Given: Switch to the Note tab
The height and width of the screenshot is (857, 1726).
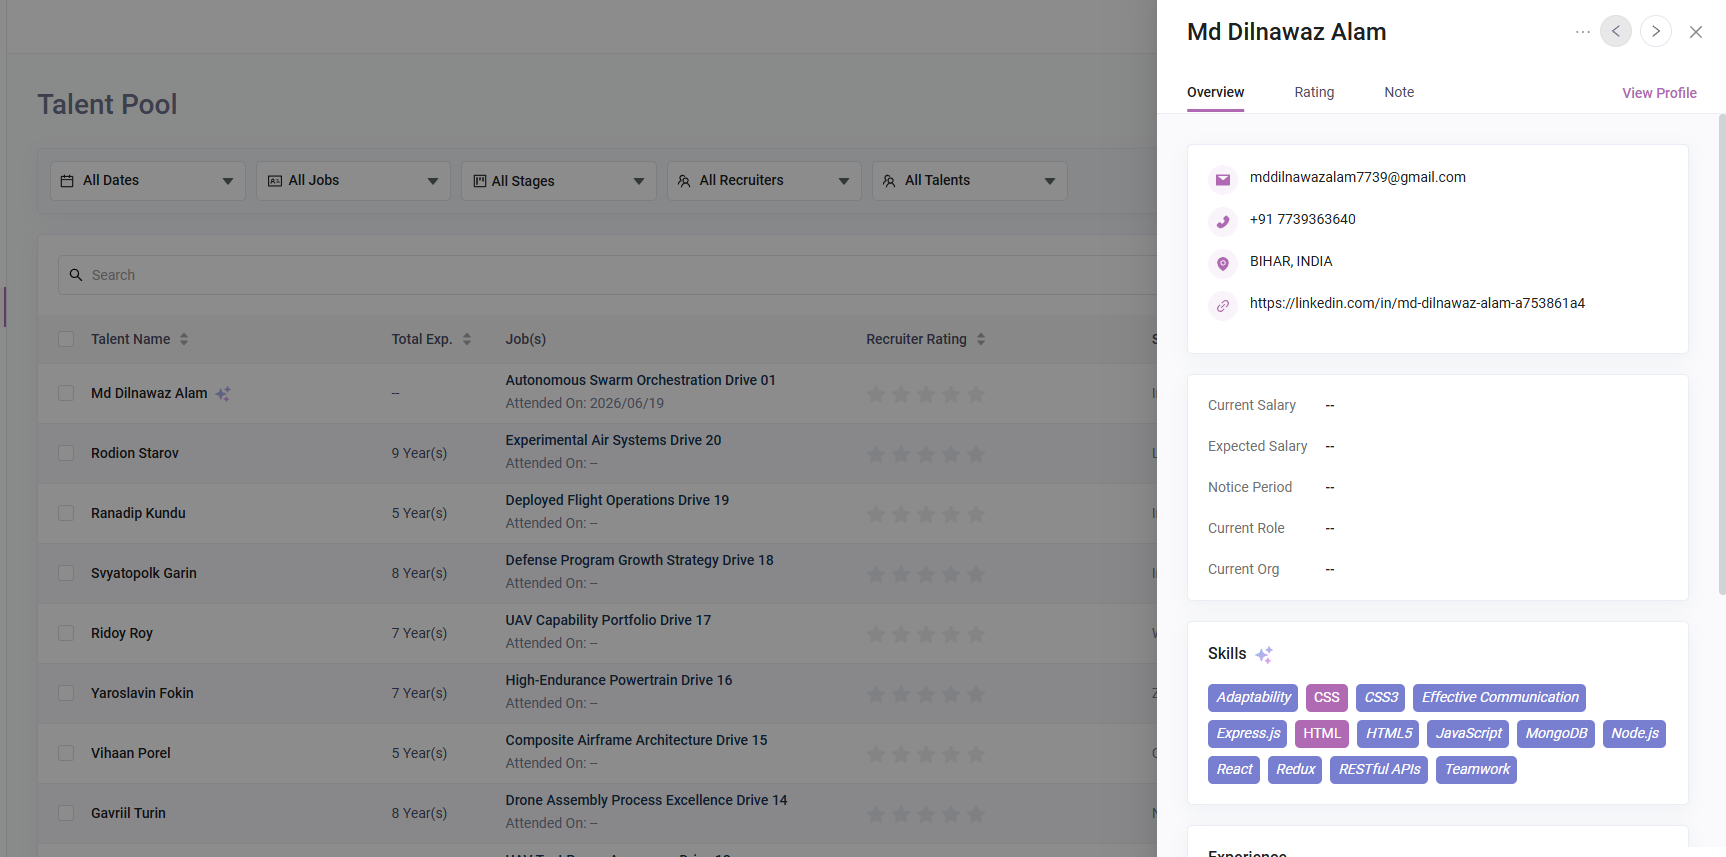Looking at the screenshot, I should 1399,92.
